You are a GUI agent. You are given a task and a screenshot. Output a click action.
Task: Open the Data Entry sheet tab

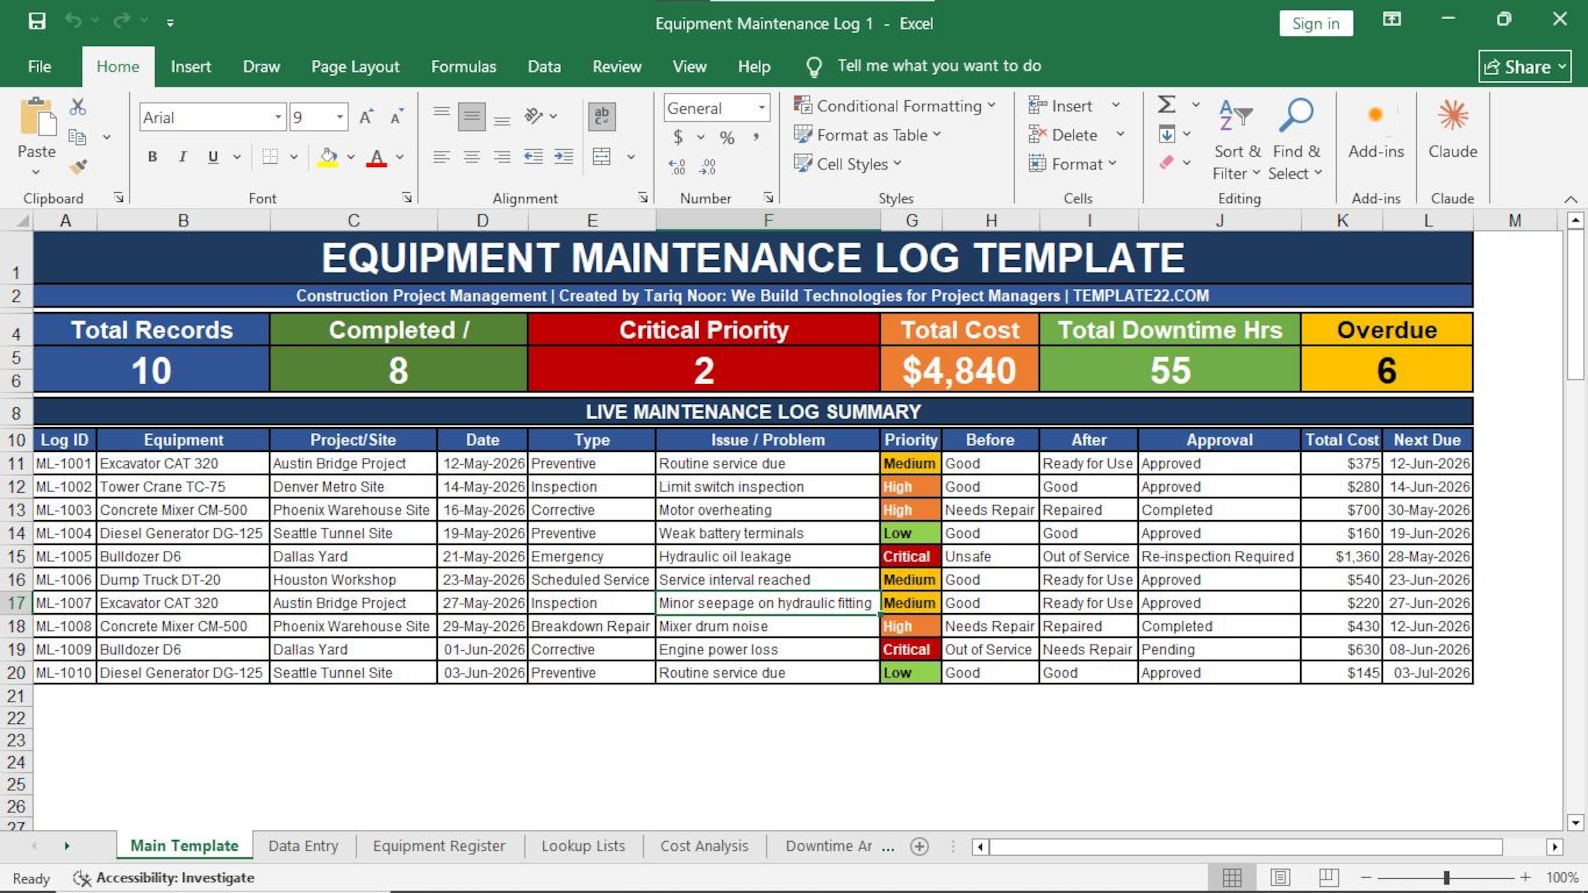[303, 846]
